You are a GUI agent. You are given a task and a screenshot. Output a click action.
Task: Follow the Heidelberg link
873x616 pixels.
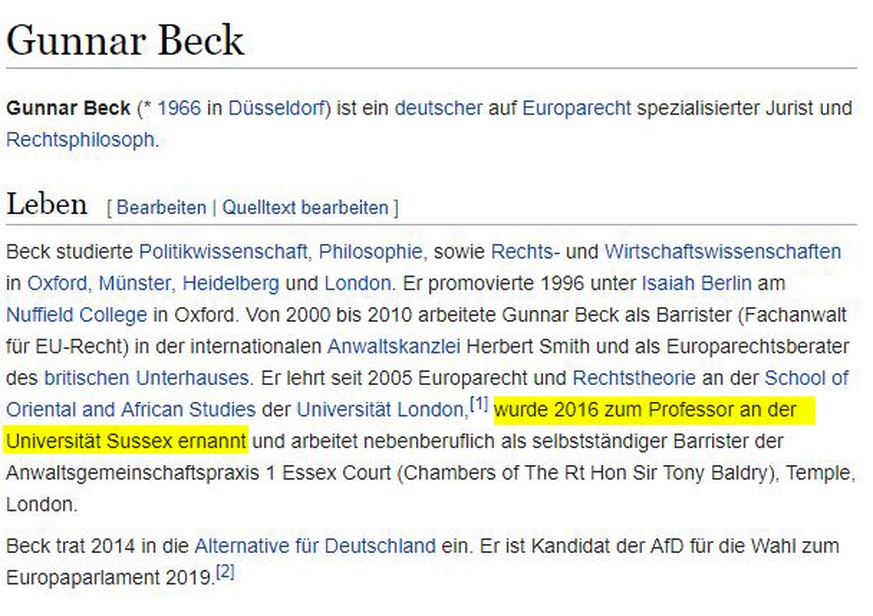[230, 283]
